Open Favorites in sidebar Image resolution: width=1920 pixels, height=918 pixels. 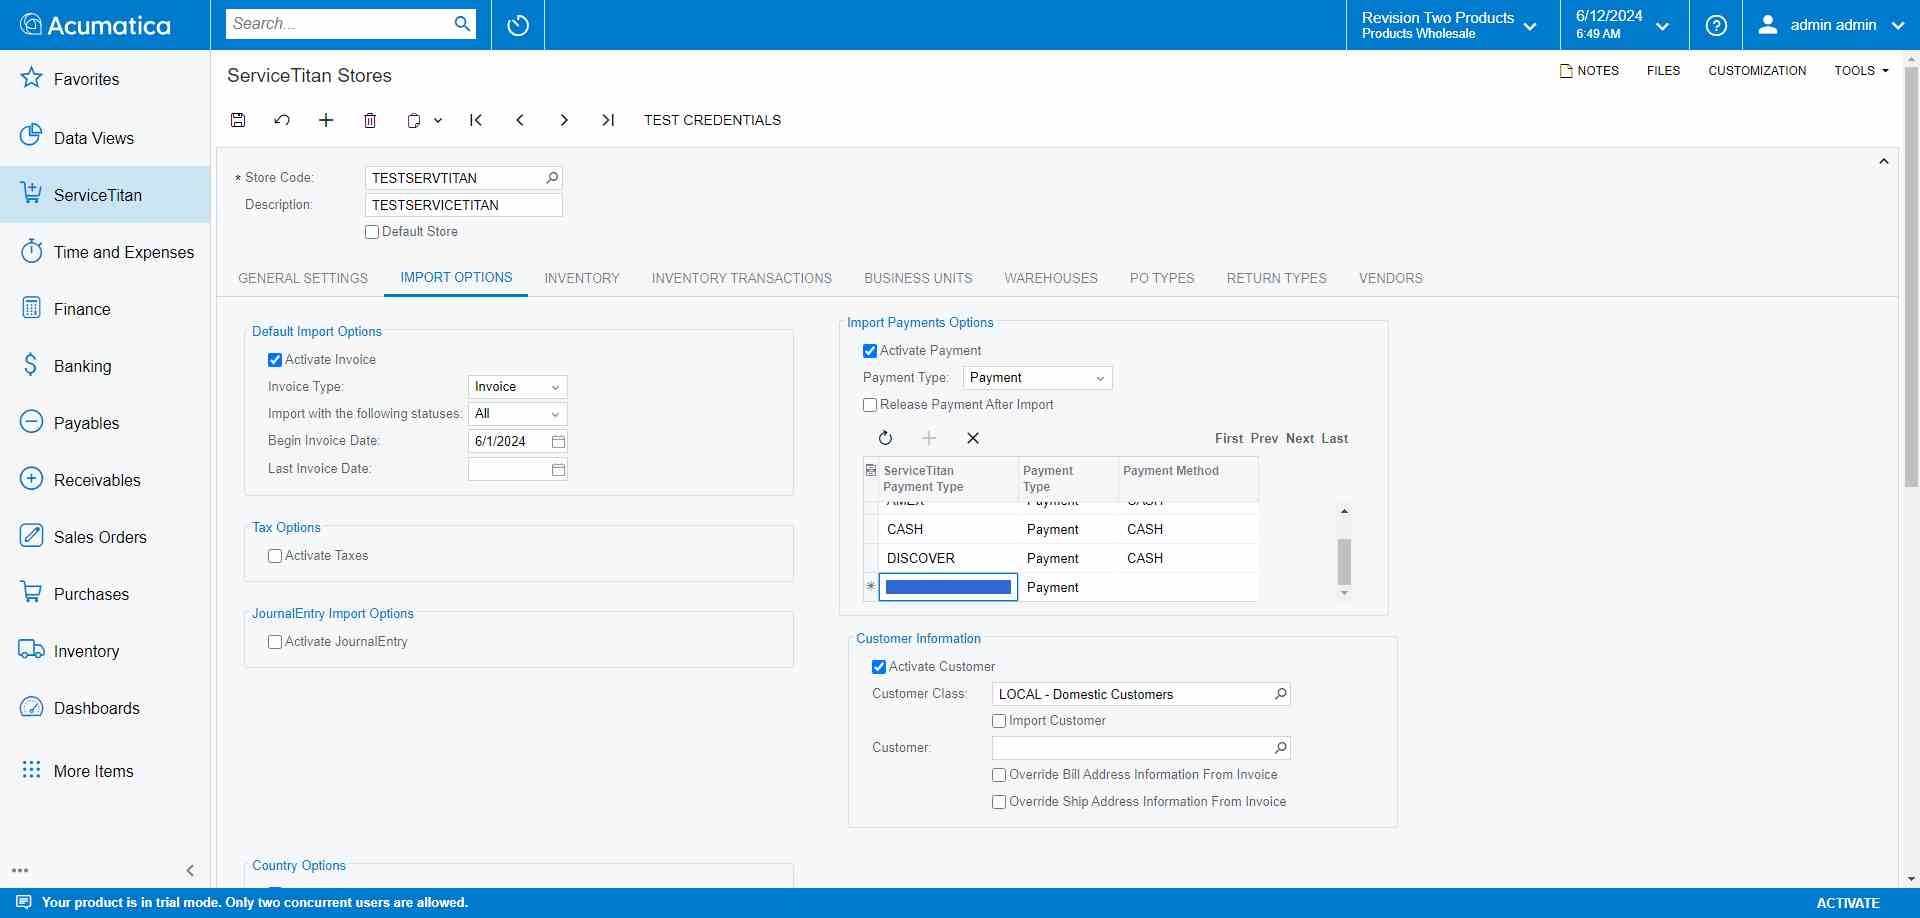[x=105, y=79]
